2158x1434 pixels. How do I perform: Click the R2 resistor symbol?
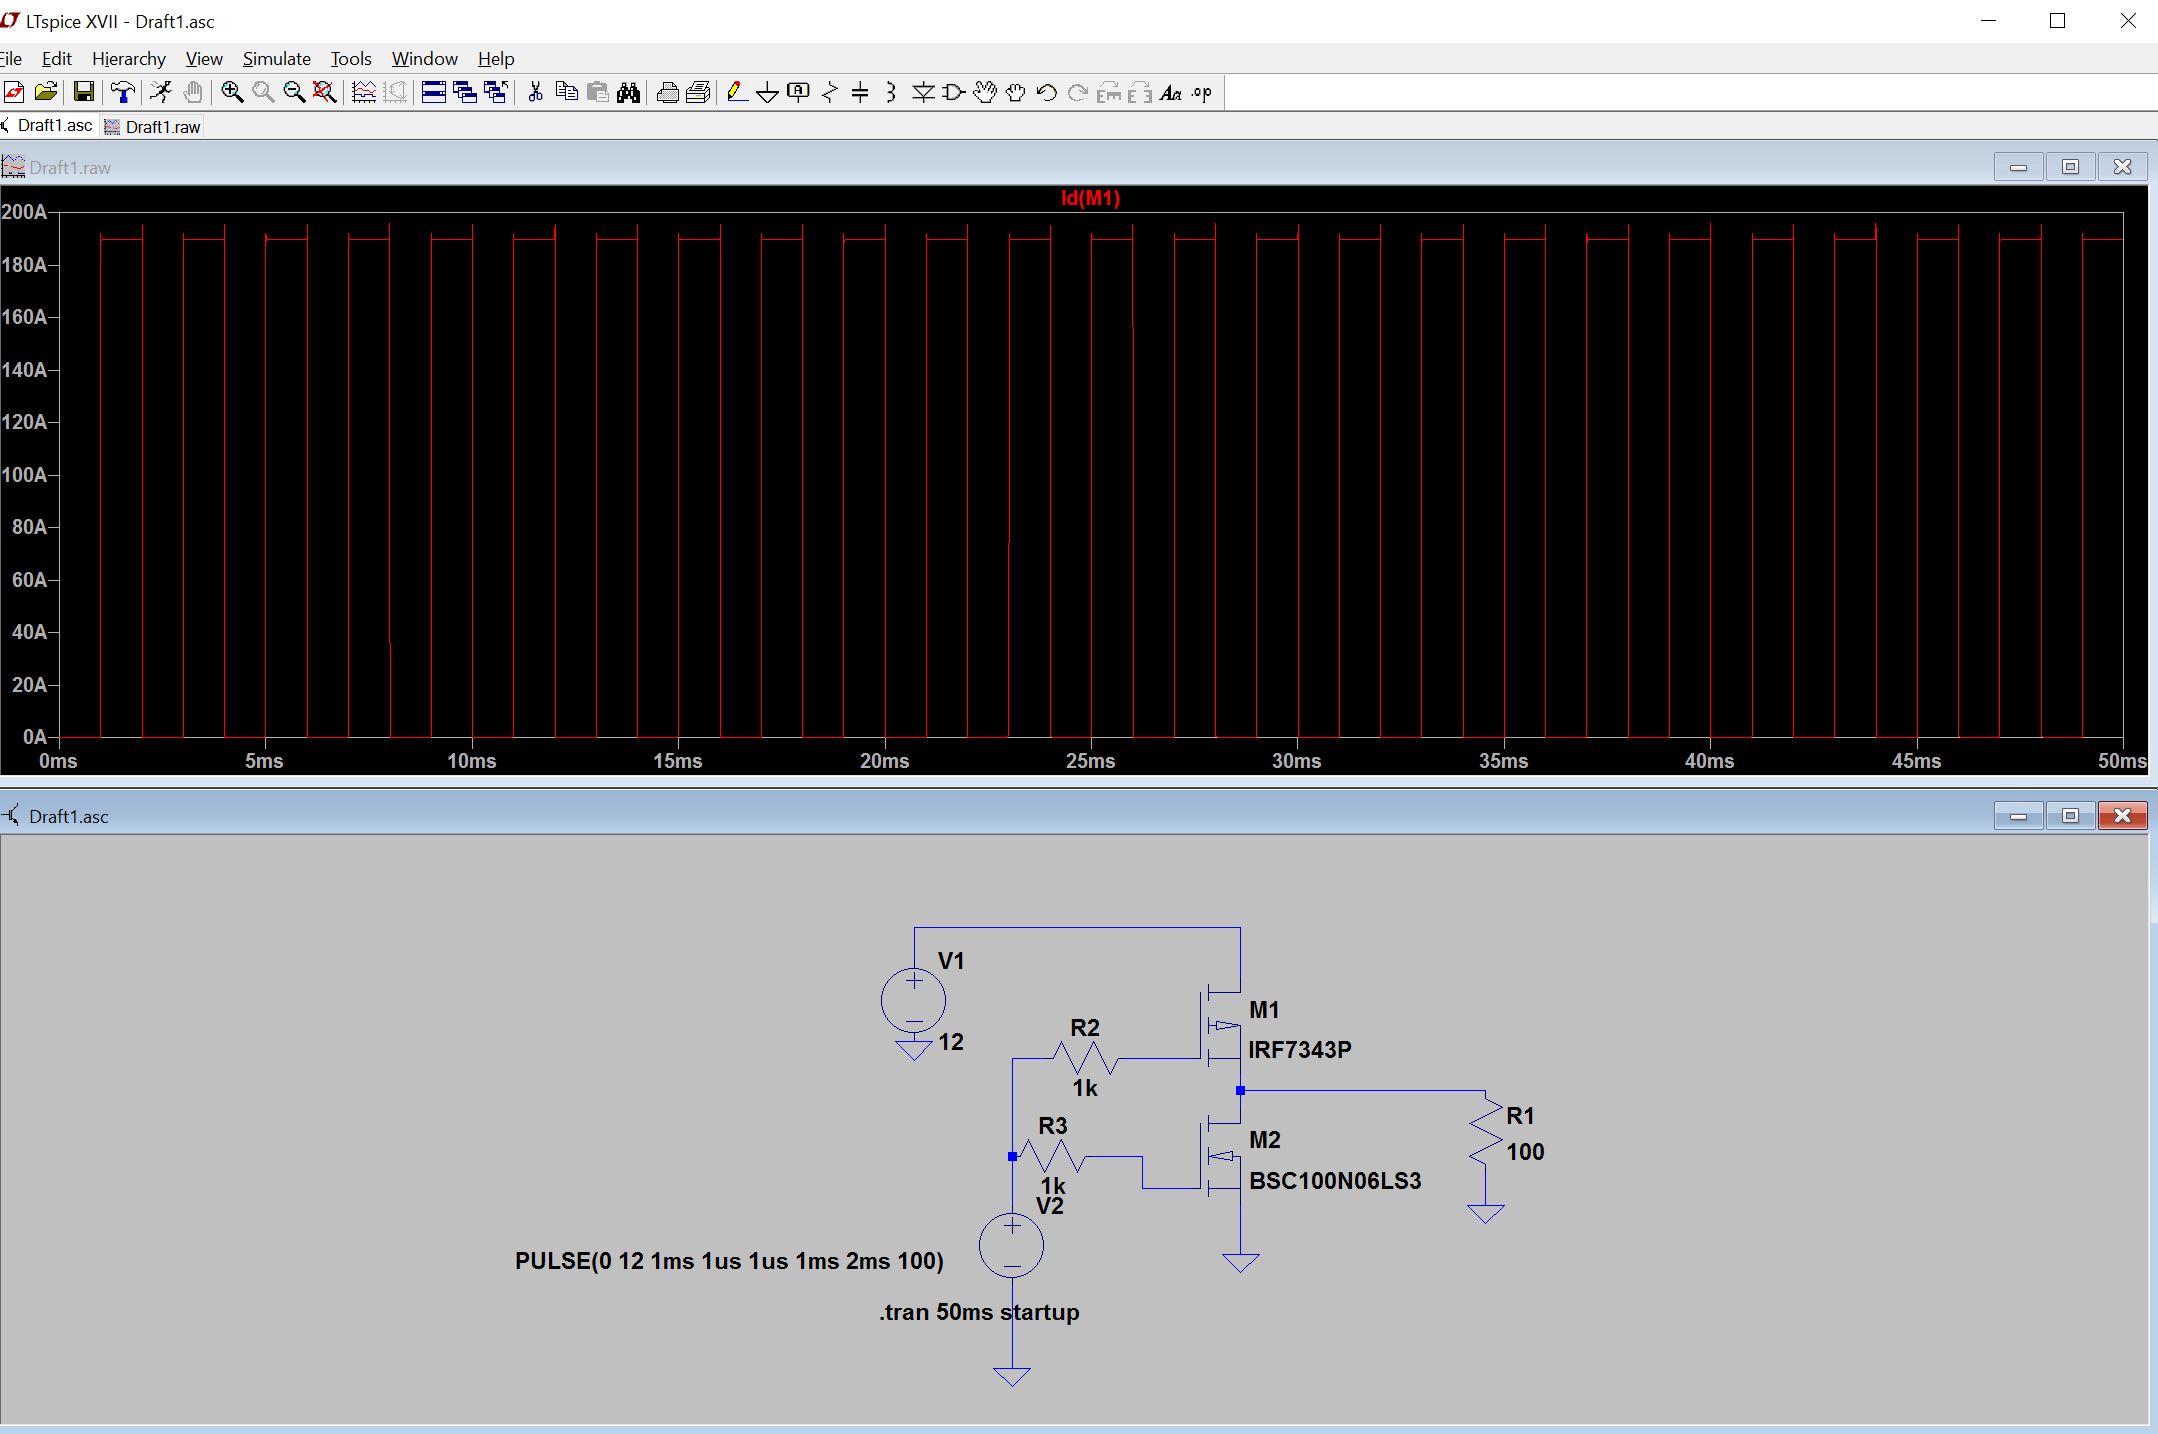pos(1085,1058)
